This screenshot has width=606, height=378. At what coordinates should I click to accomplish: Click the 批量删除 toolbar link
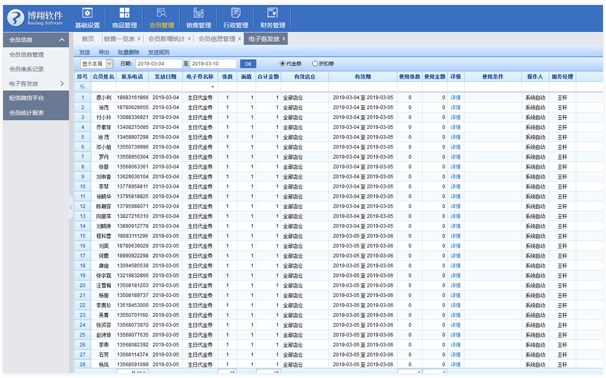[x=128, y=52]
